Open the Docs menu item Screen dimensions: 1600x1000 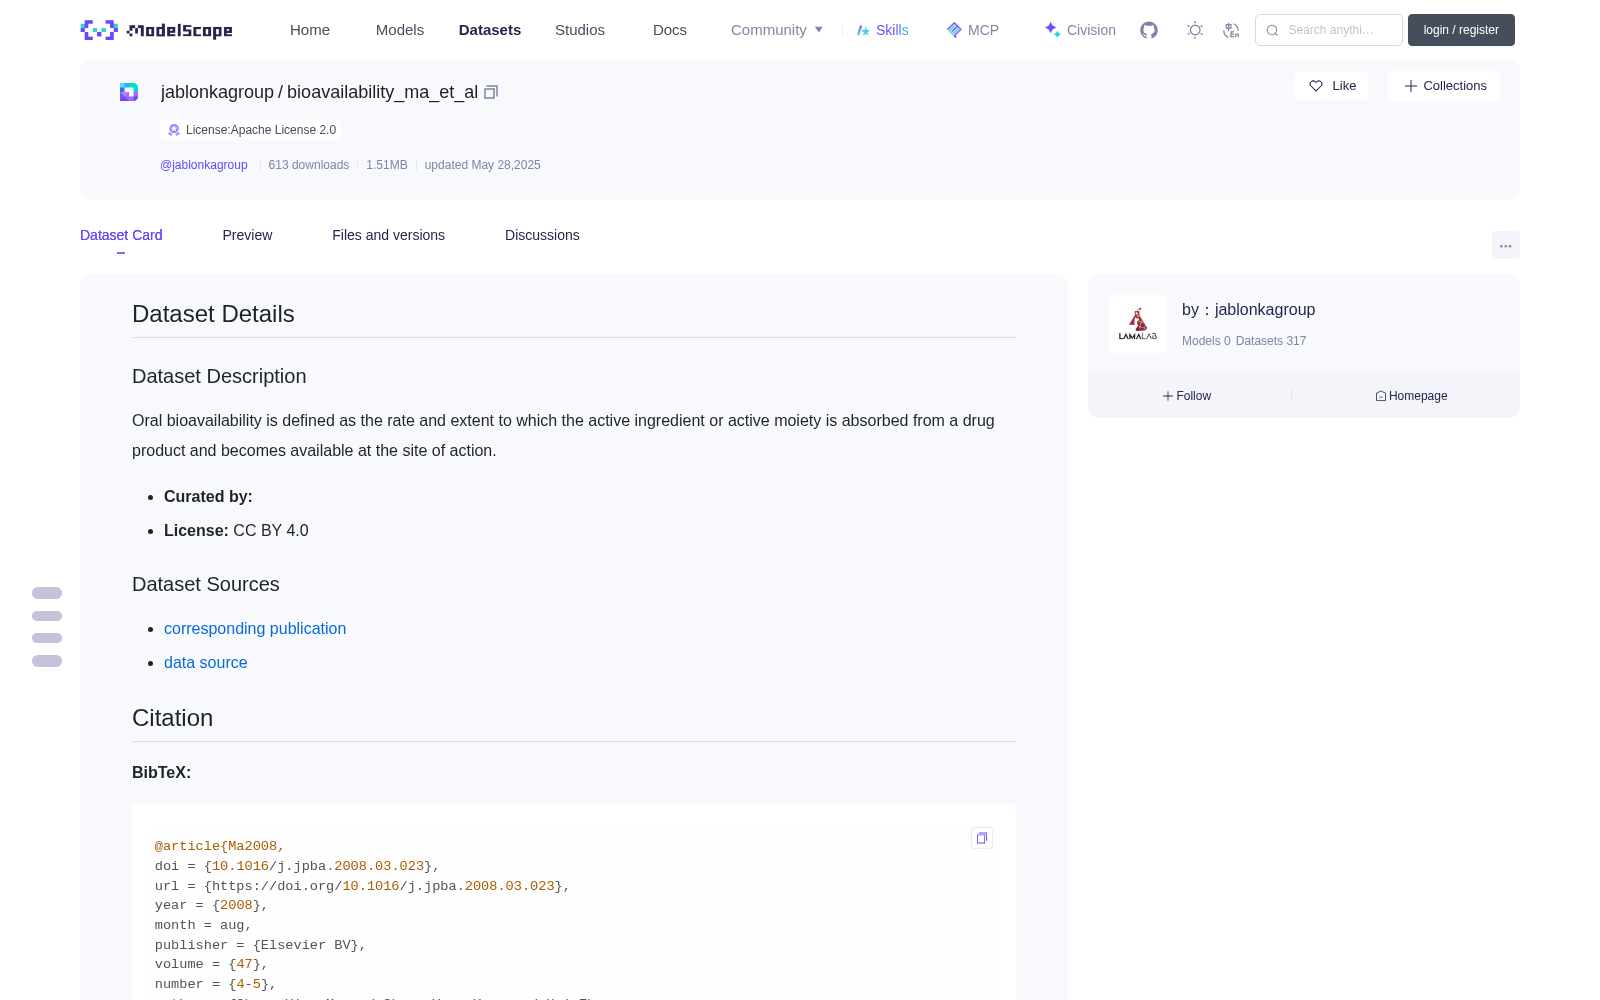pos(670,30)
